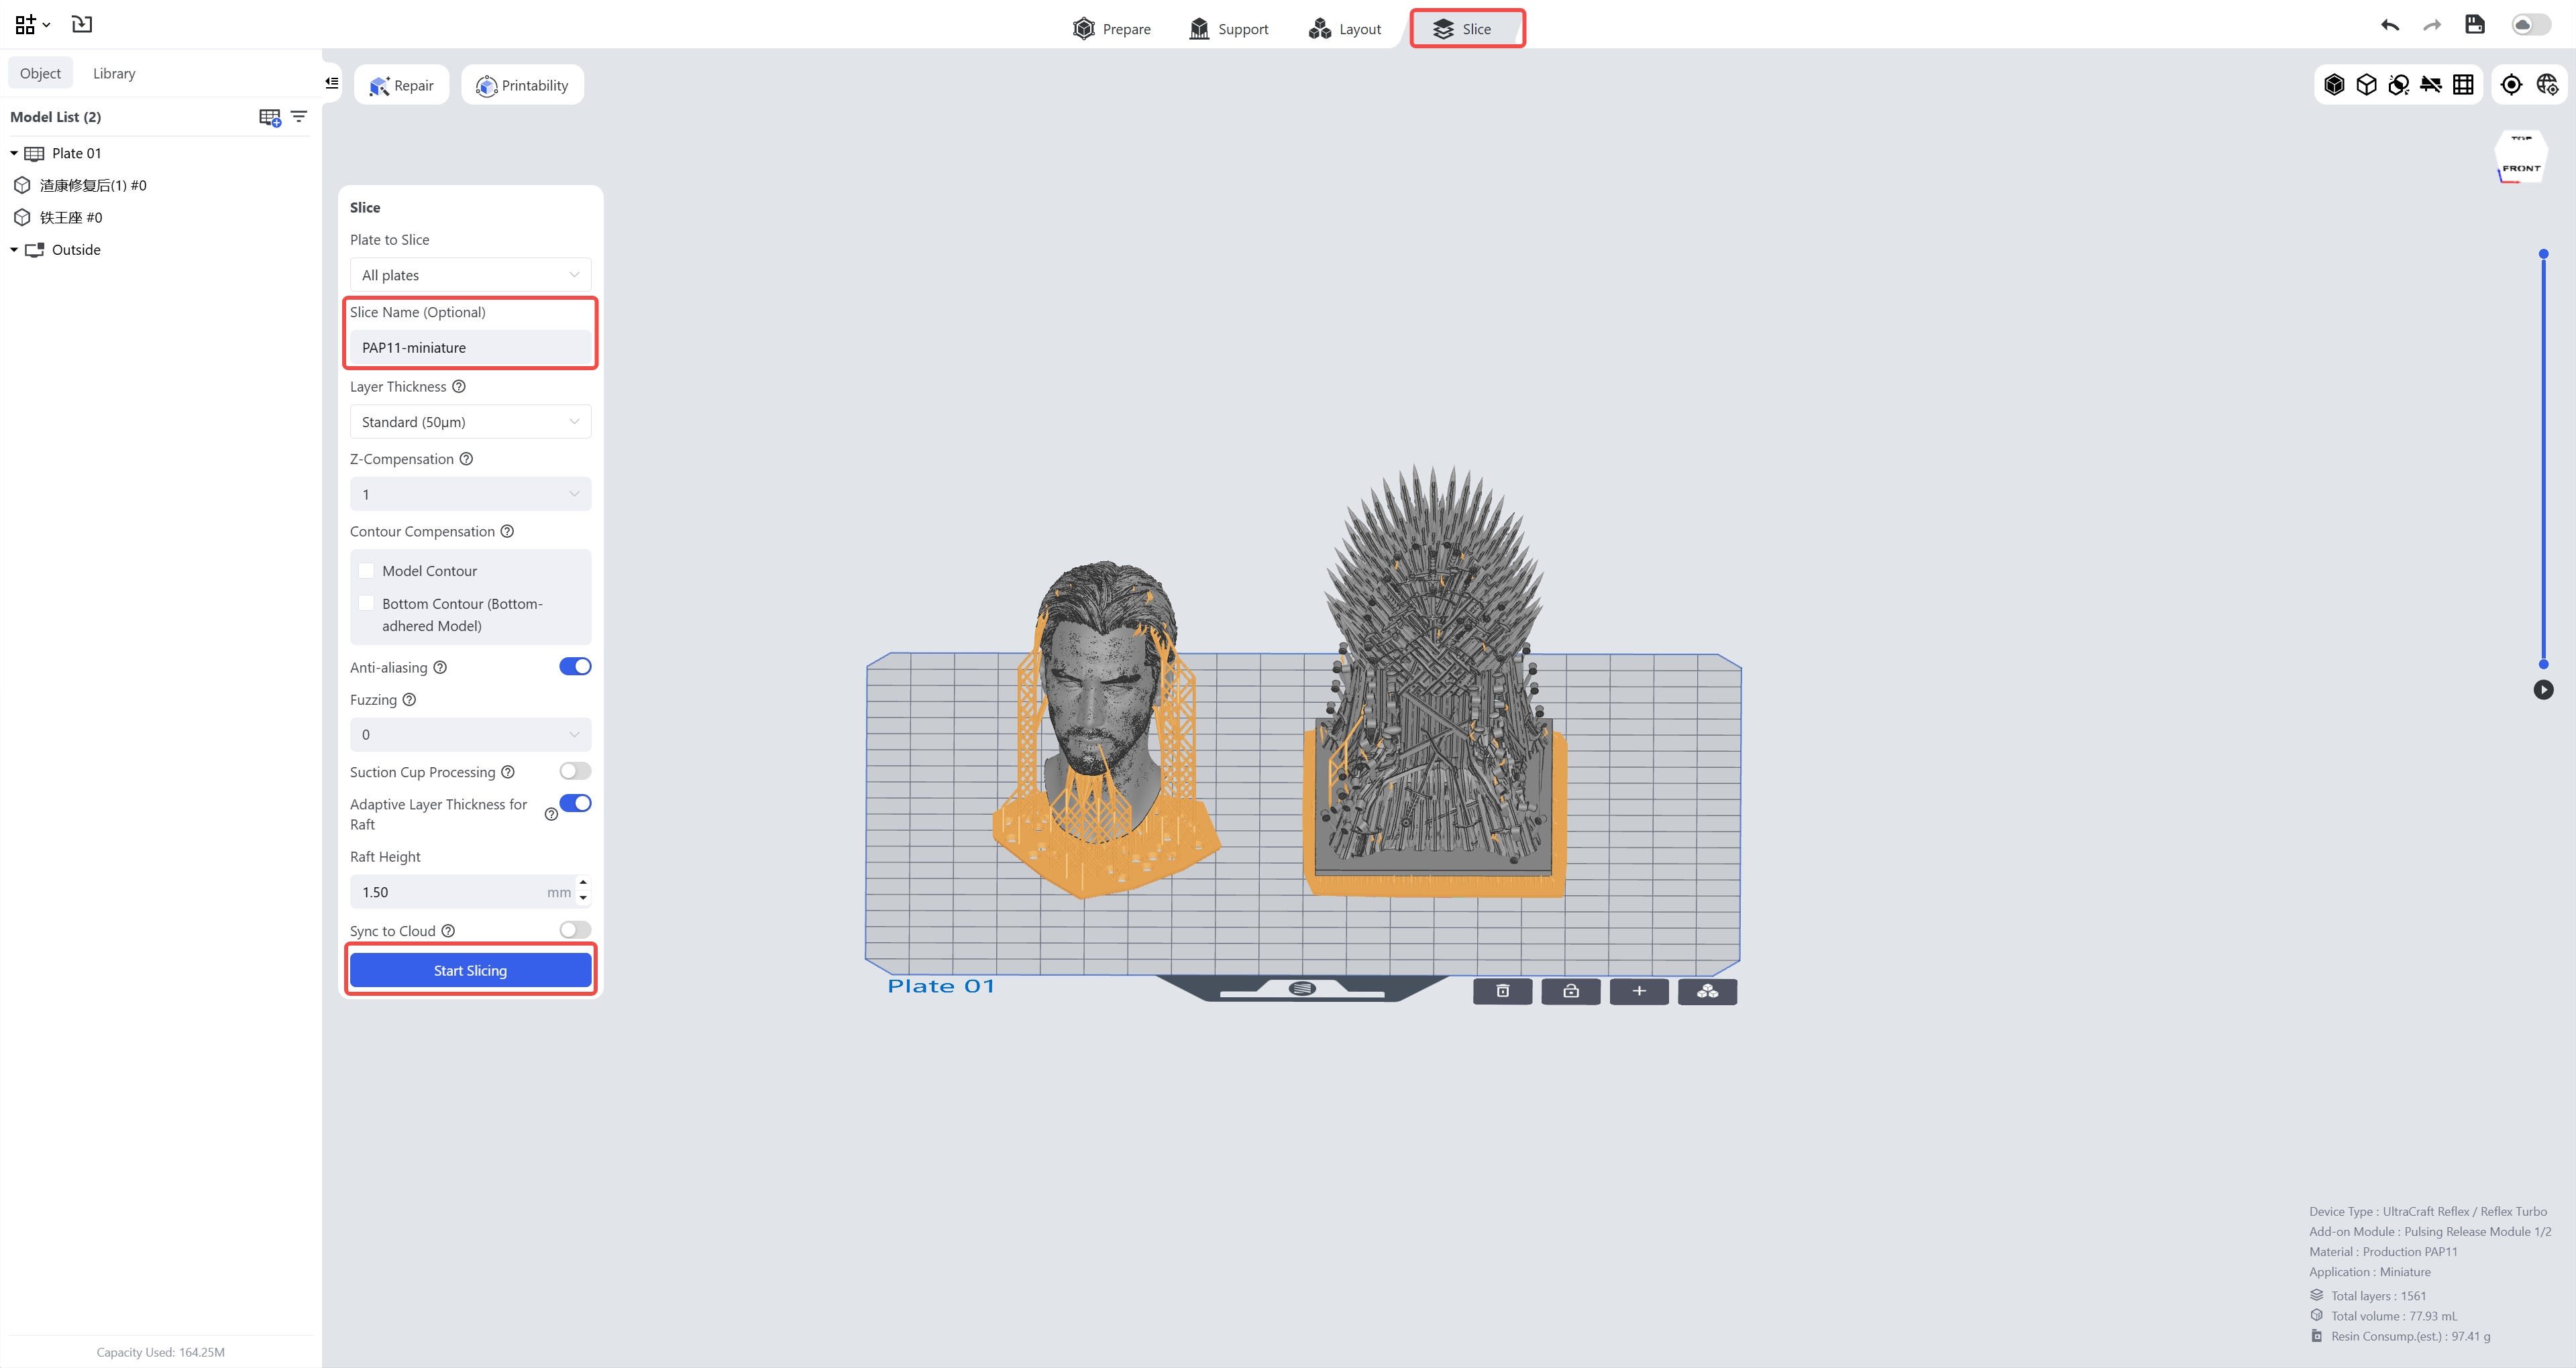Click the top handle of layer slider

point(2543,254)
